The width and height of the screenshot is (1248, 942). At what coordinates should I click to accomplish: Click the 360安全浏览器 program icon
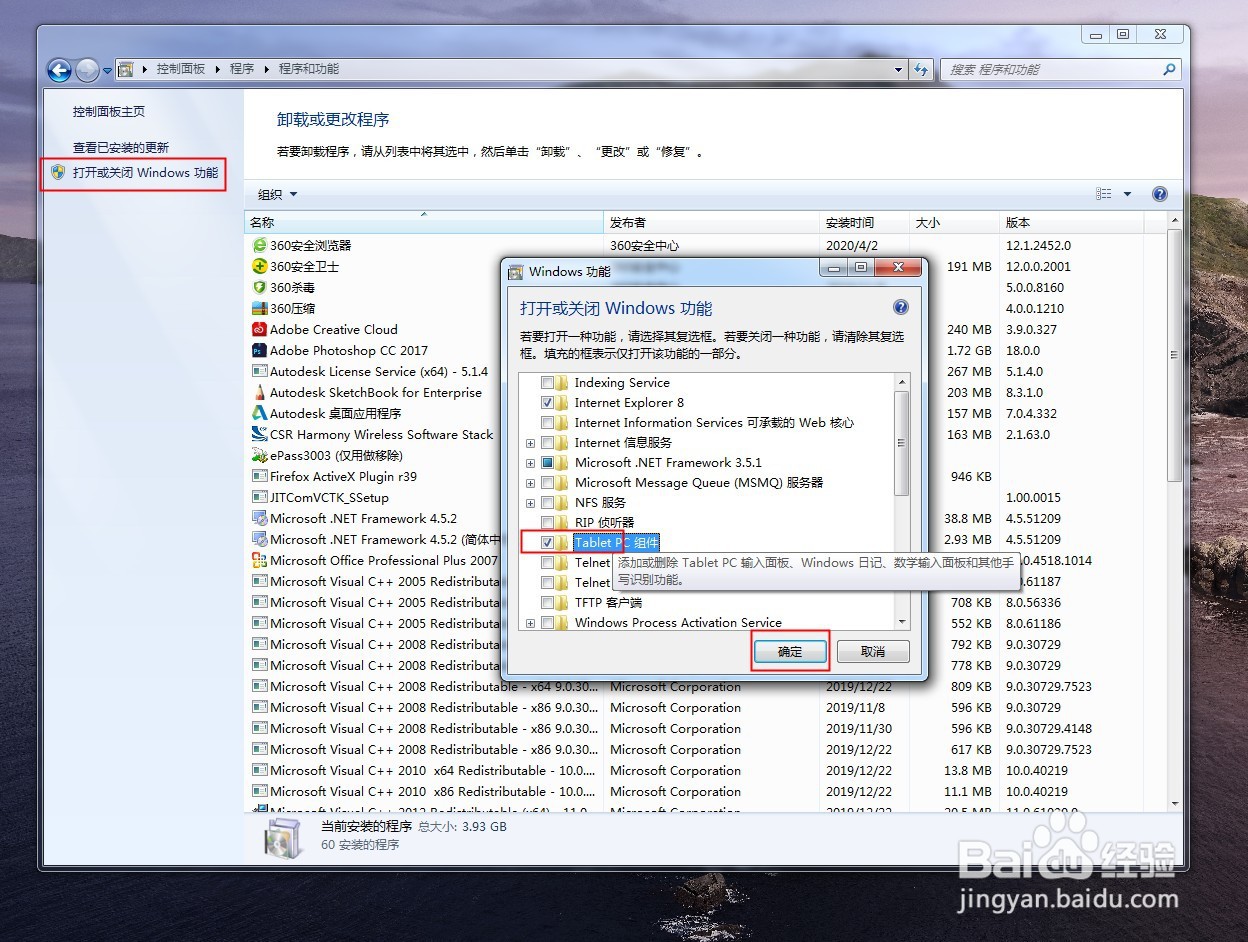[x=260, y=245]
